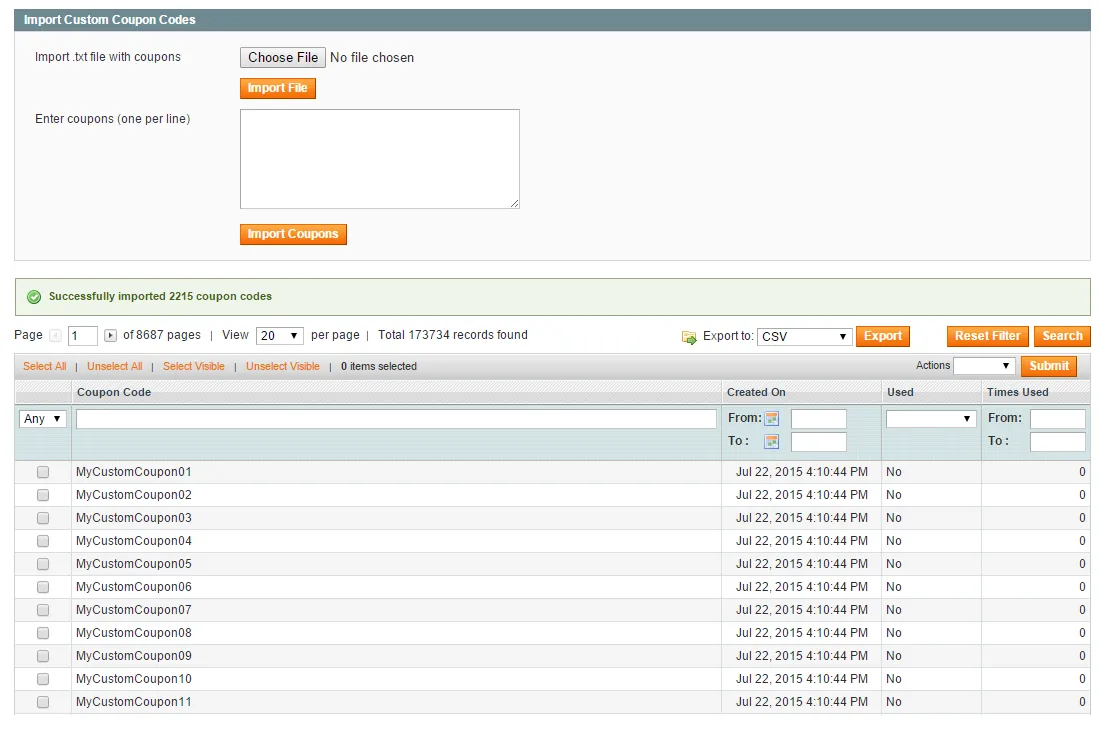
Task: Click Successfully imported 2215 coupon codes message
Action: click(160, 297)
